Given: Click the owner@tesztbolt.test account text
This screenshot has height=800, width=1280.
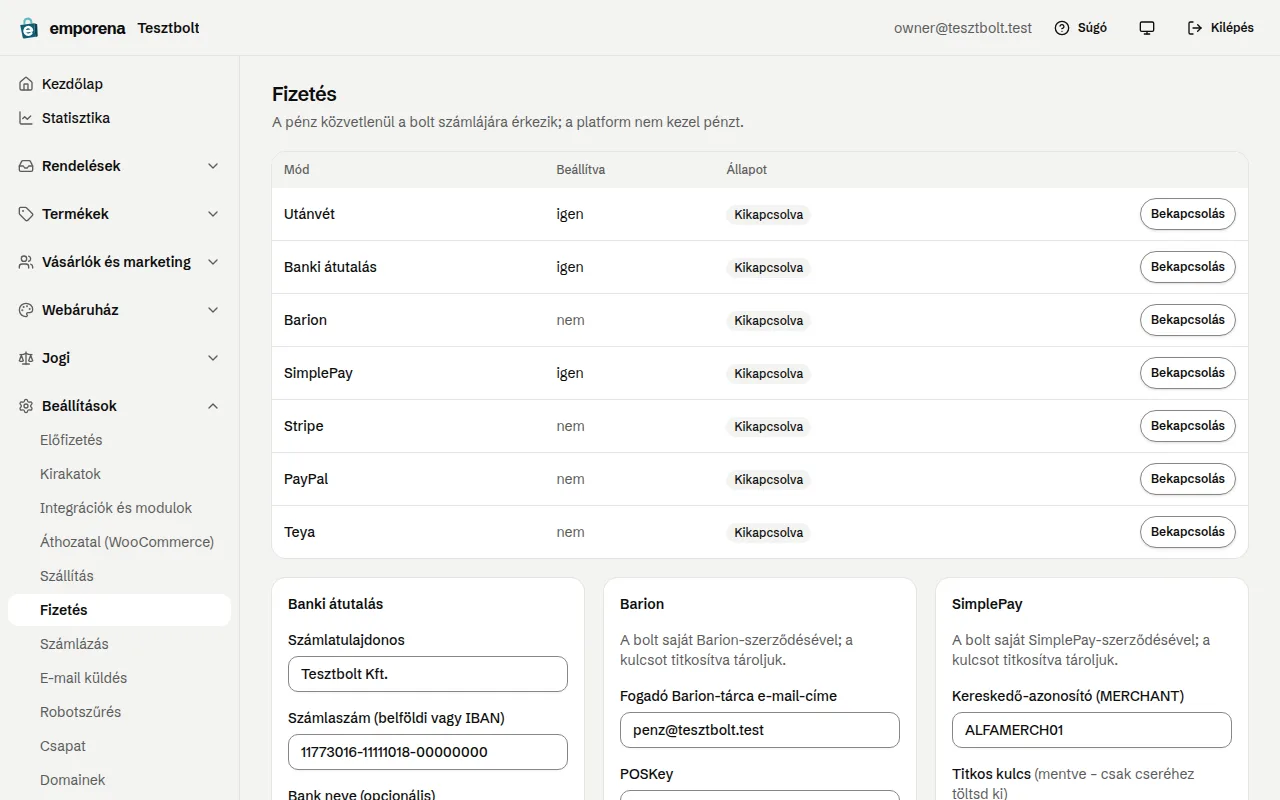Looking at the screenshot, I should pyautogui.click(x=963, y=28).
